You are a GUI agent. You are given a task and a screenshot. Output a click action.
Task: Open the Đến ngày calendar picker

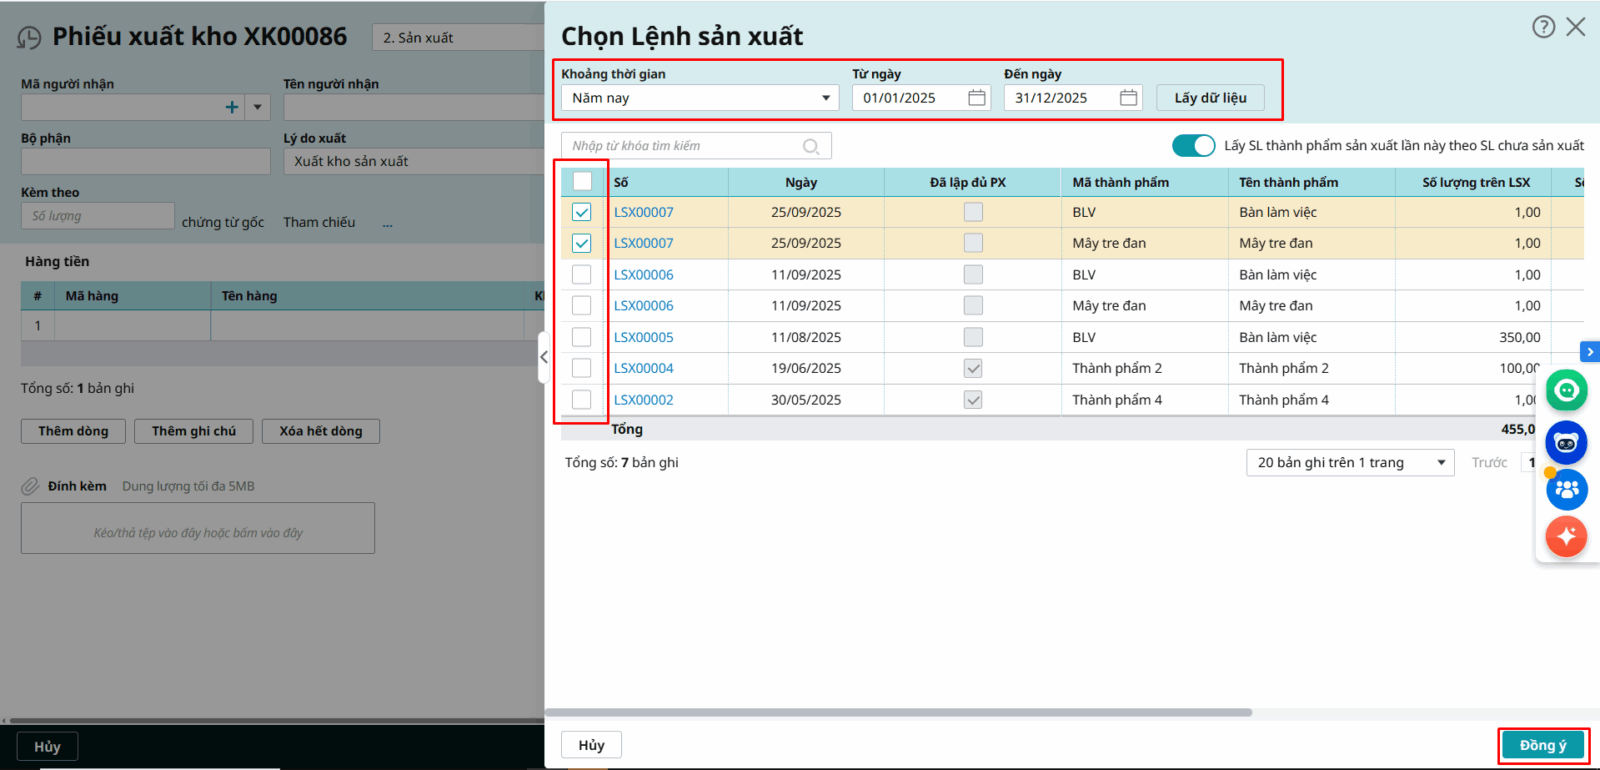coord(1128,98)
